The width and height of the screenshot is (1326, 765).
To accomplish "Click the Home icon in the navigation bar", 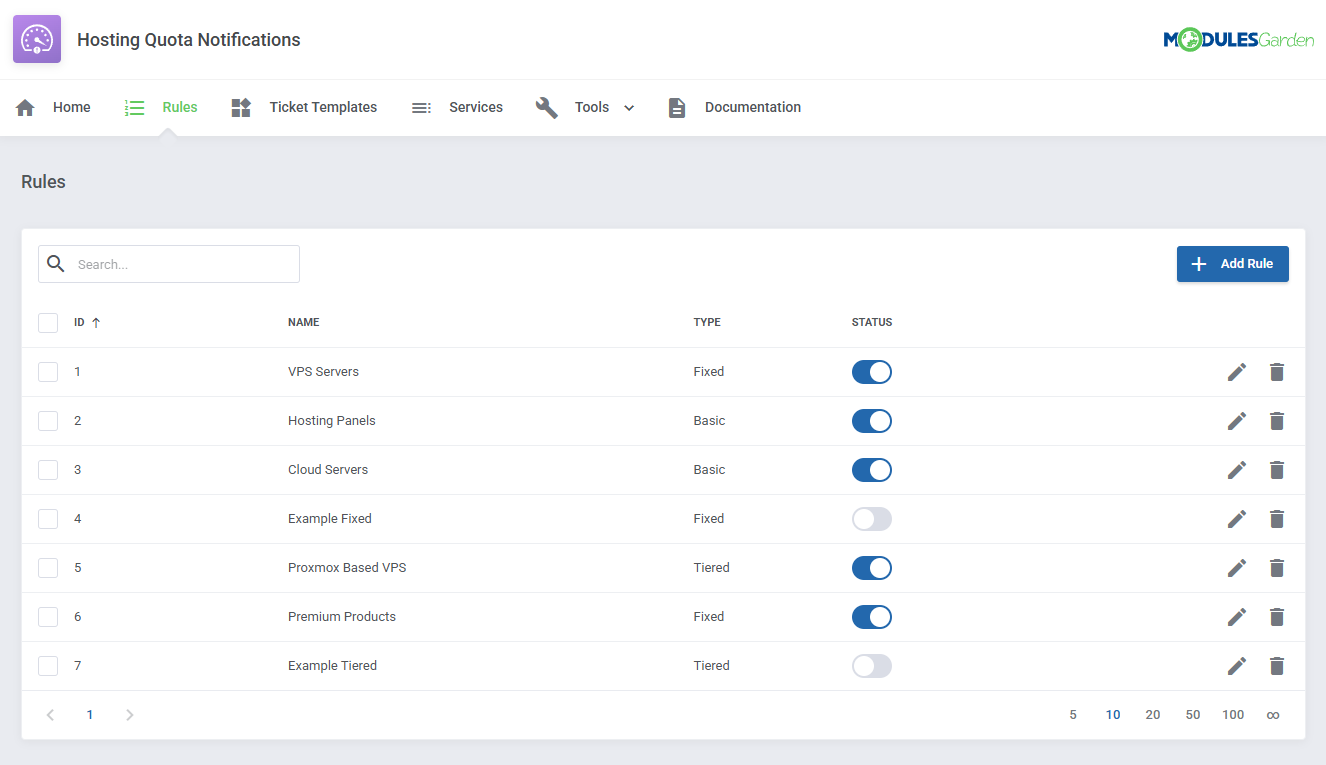I will (25, 107).
